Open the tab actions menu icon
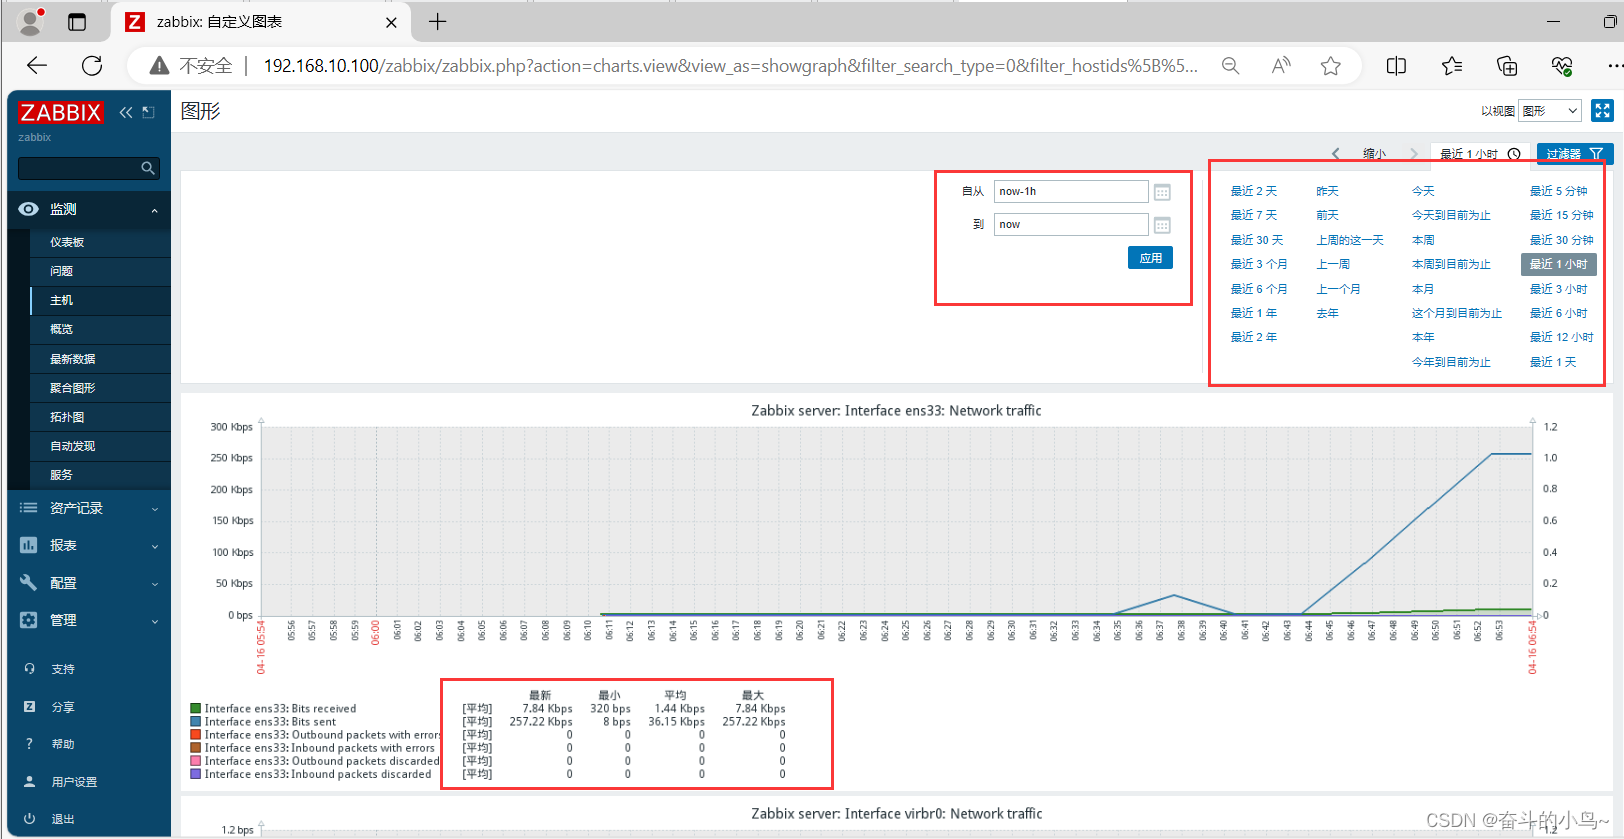 click(77, 22)
